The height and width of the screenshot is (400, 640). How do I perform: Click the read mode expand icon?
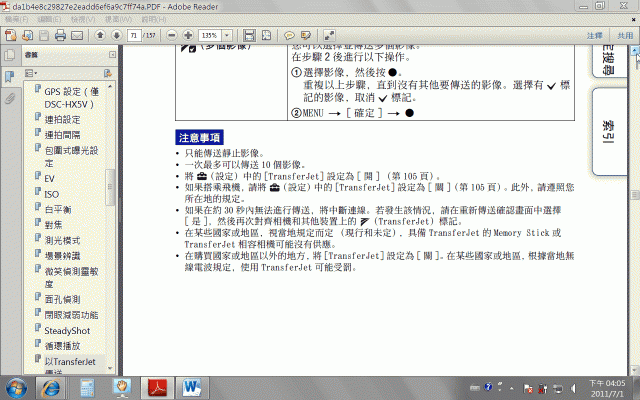coord(329,36)
